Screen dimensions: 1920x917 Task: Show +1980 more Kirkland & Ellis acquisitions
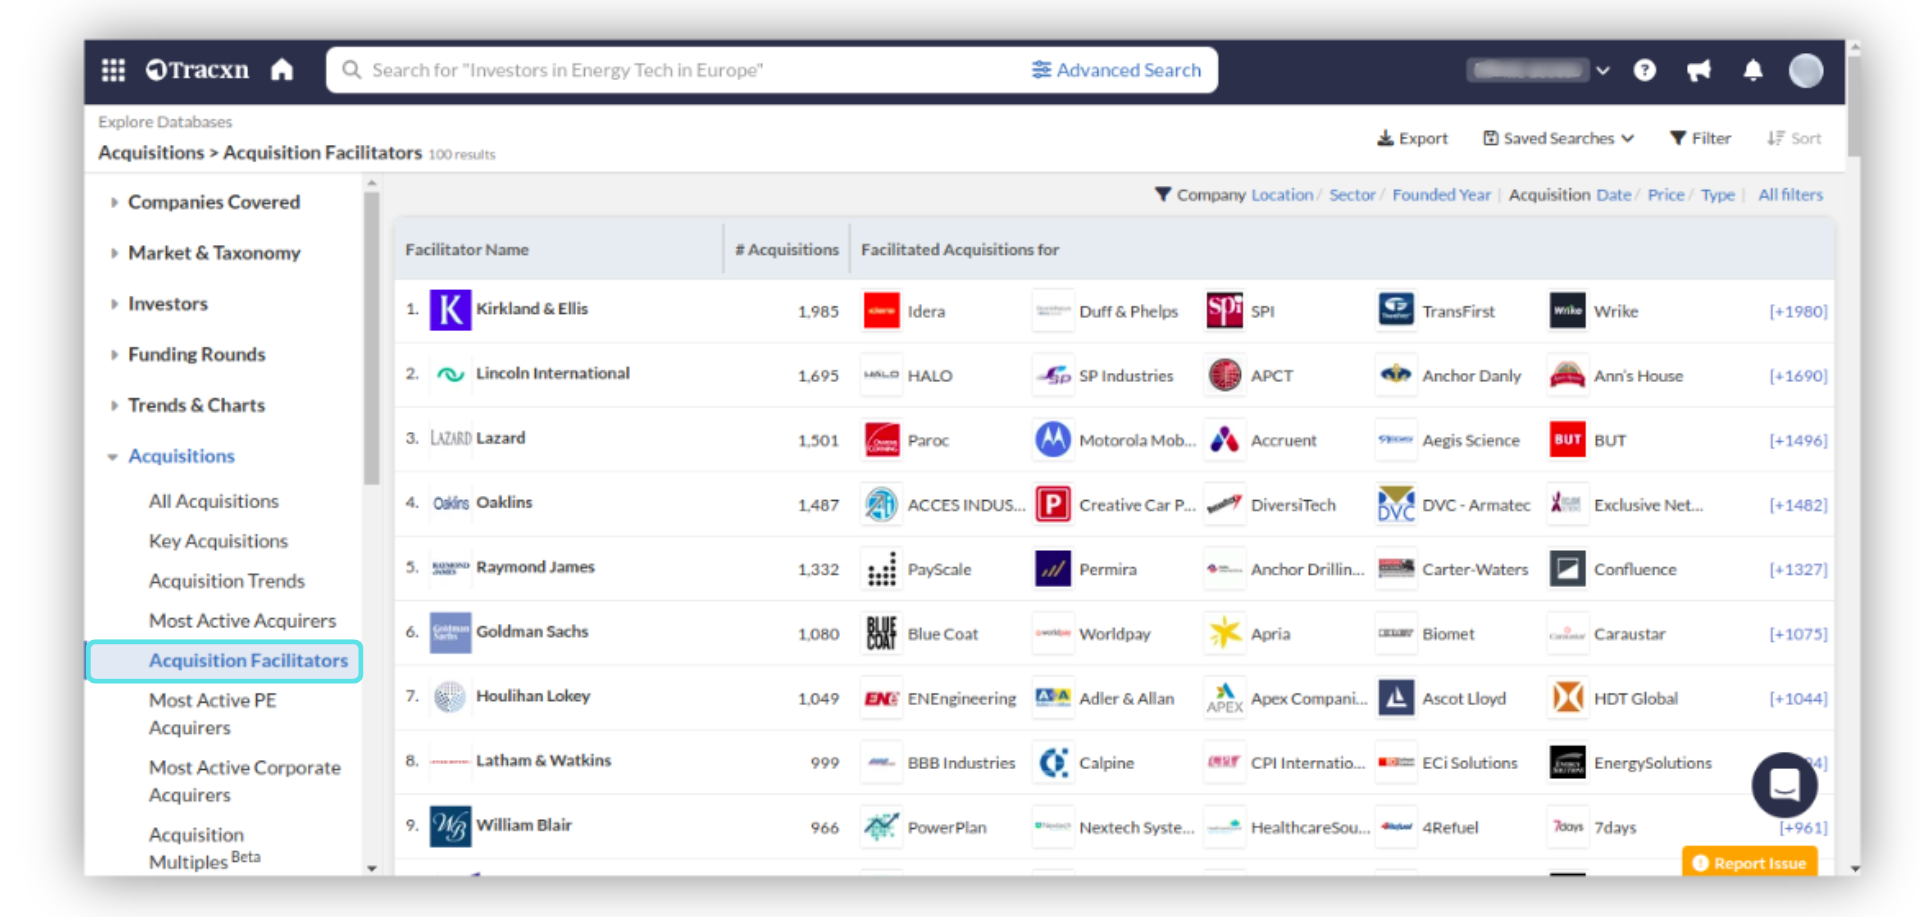click(x=1797, y=311)
